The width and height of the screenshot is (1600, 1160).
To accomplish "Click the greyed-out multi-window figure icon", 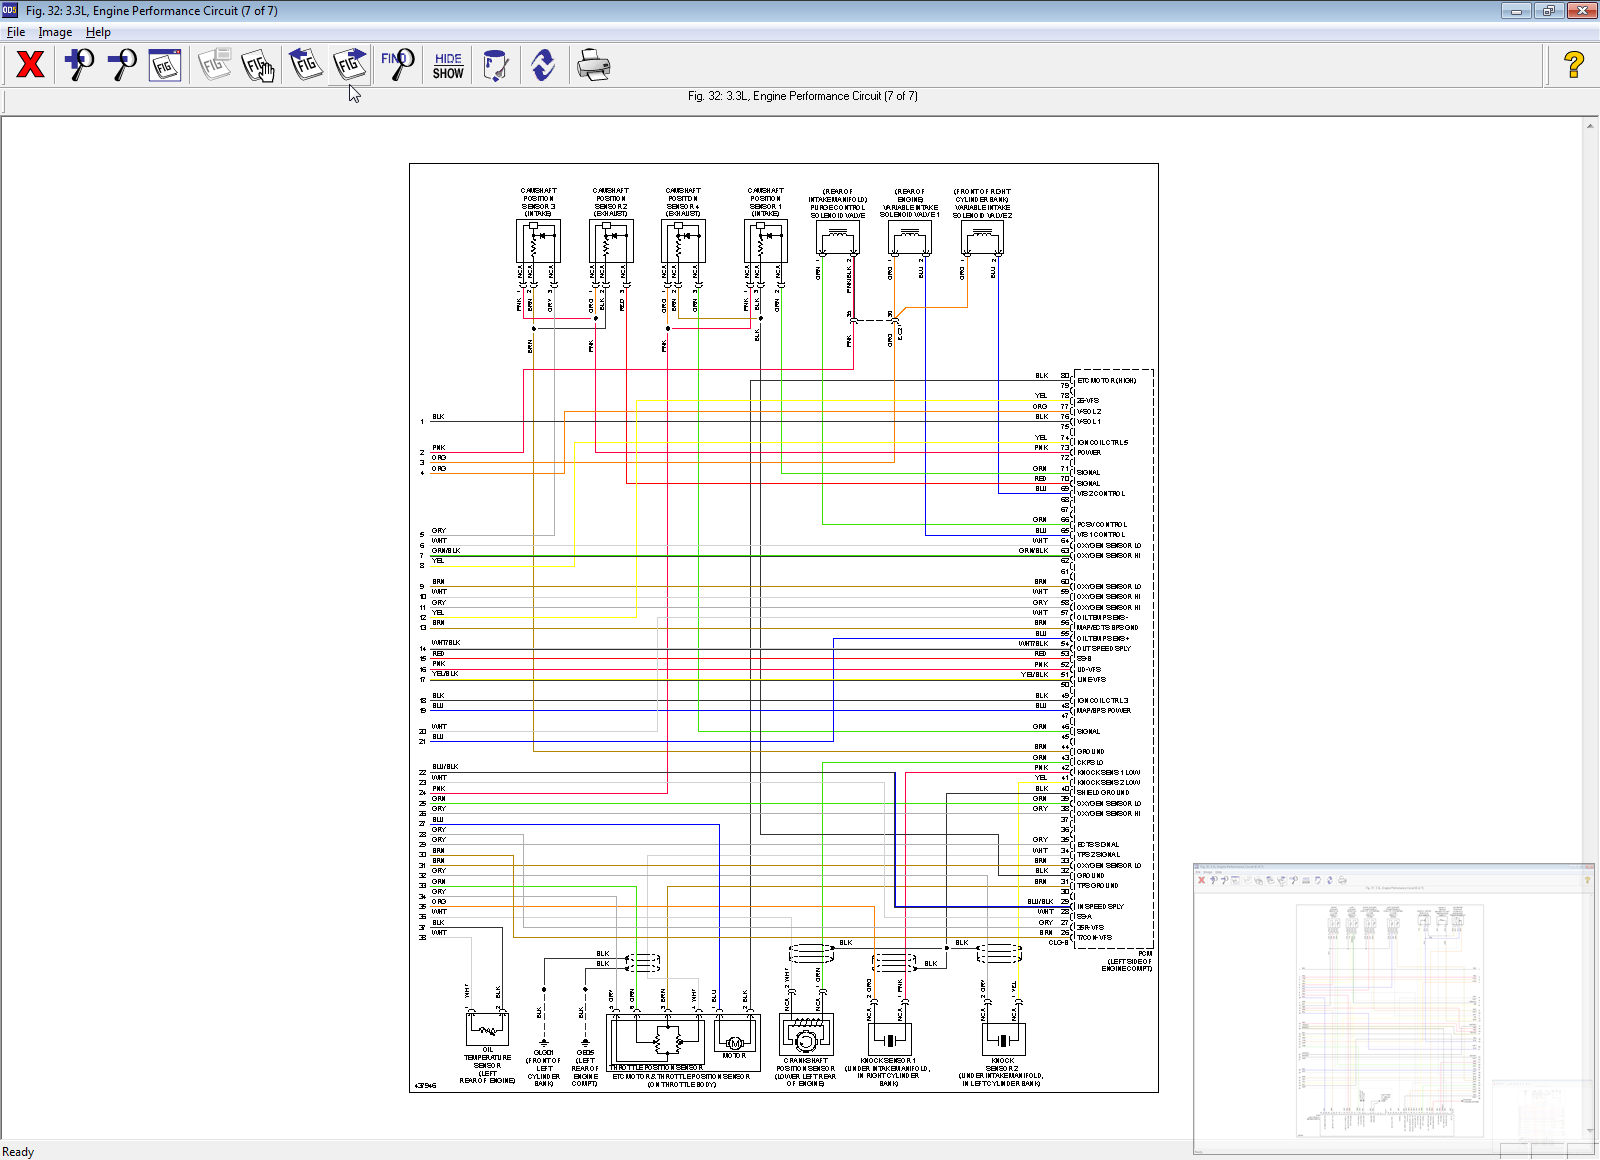I will (214, 65).
